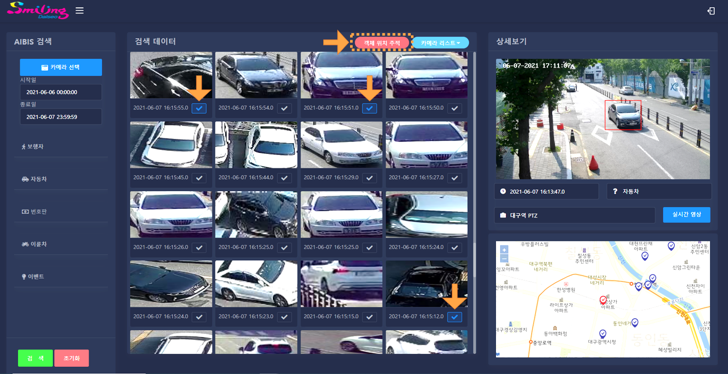728x374 pixels.
Task: Open white car thumbnail dated 16:15:45.0
Action: (x=171, y=145)
